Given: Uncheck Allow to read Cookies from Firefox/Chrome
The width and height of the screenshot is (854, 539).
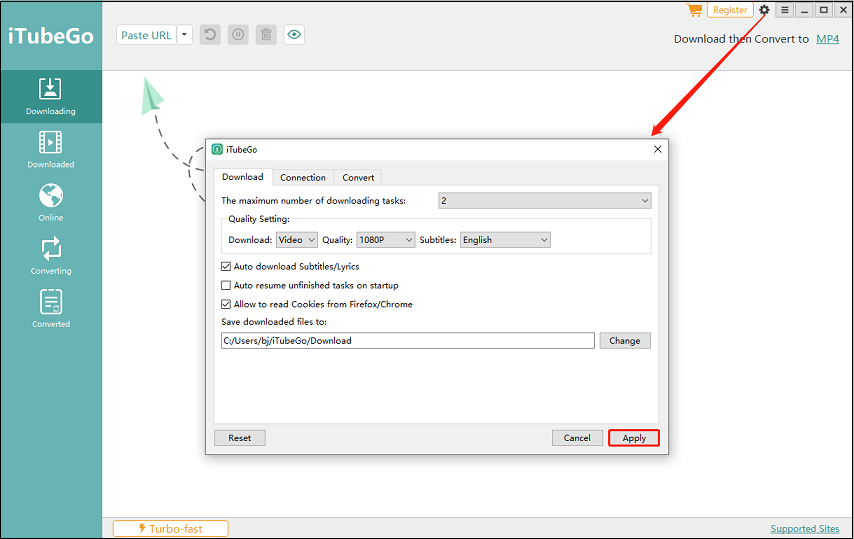Looking at the screenshot, I should 226,304.
